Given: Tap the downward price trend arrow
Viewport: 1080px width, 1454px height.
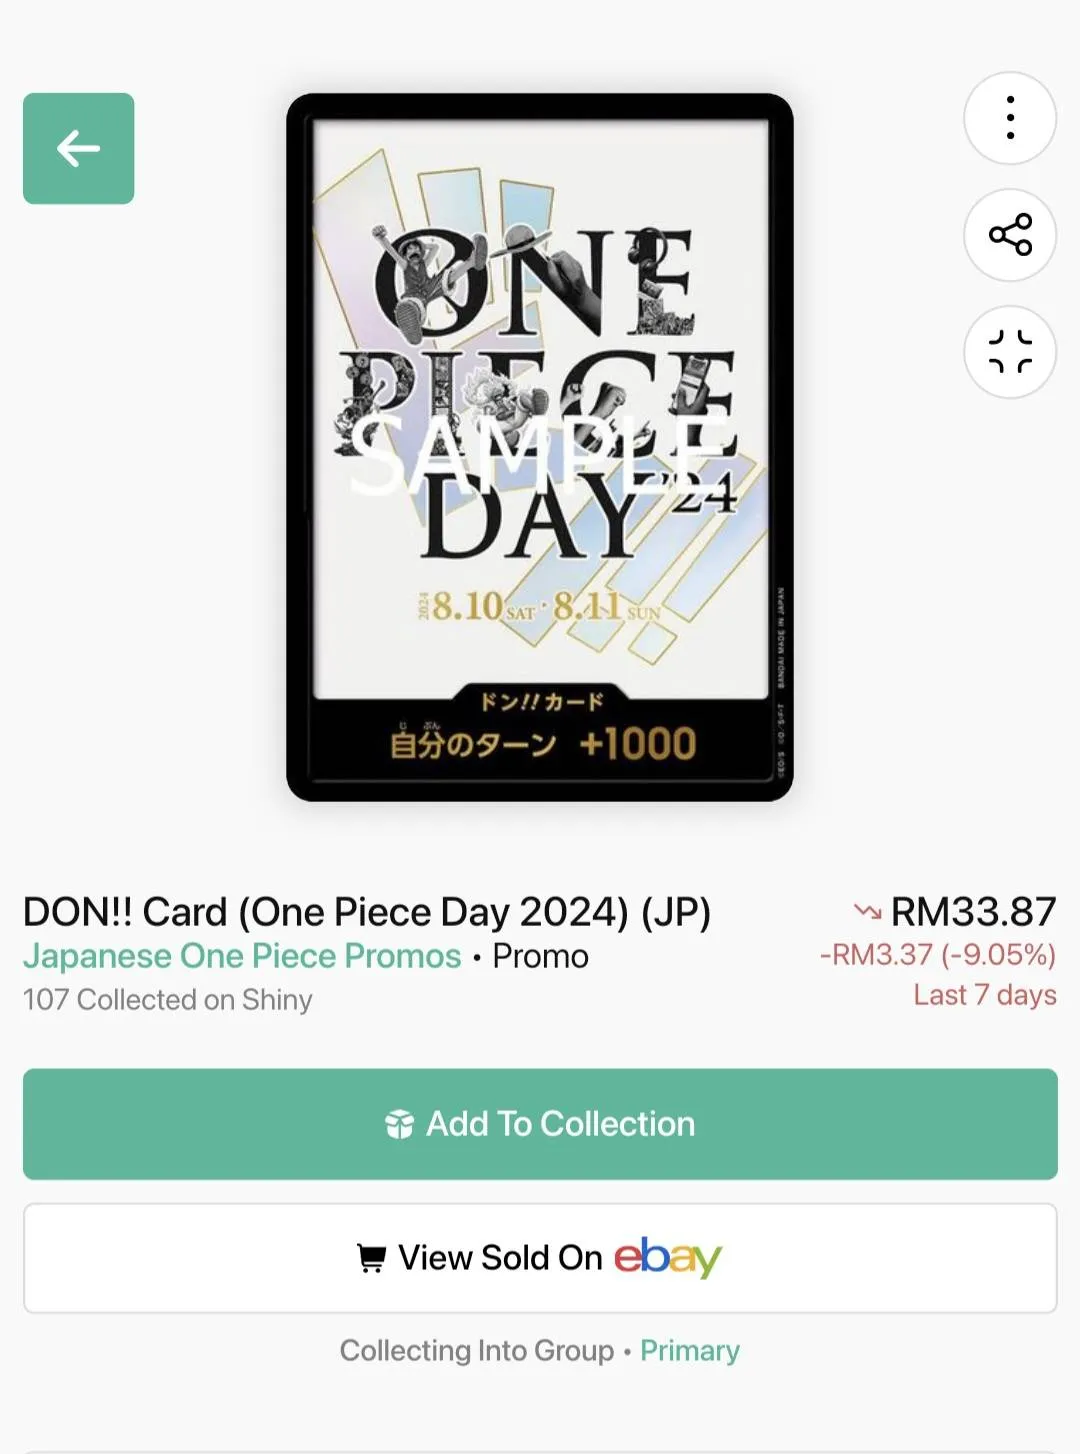Looking at the screenshot, I should (x=866, y=912).
